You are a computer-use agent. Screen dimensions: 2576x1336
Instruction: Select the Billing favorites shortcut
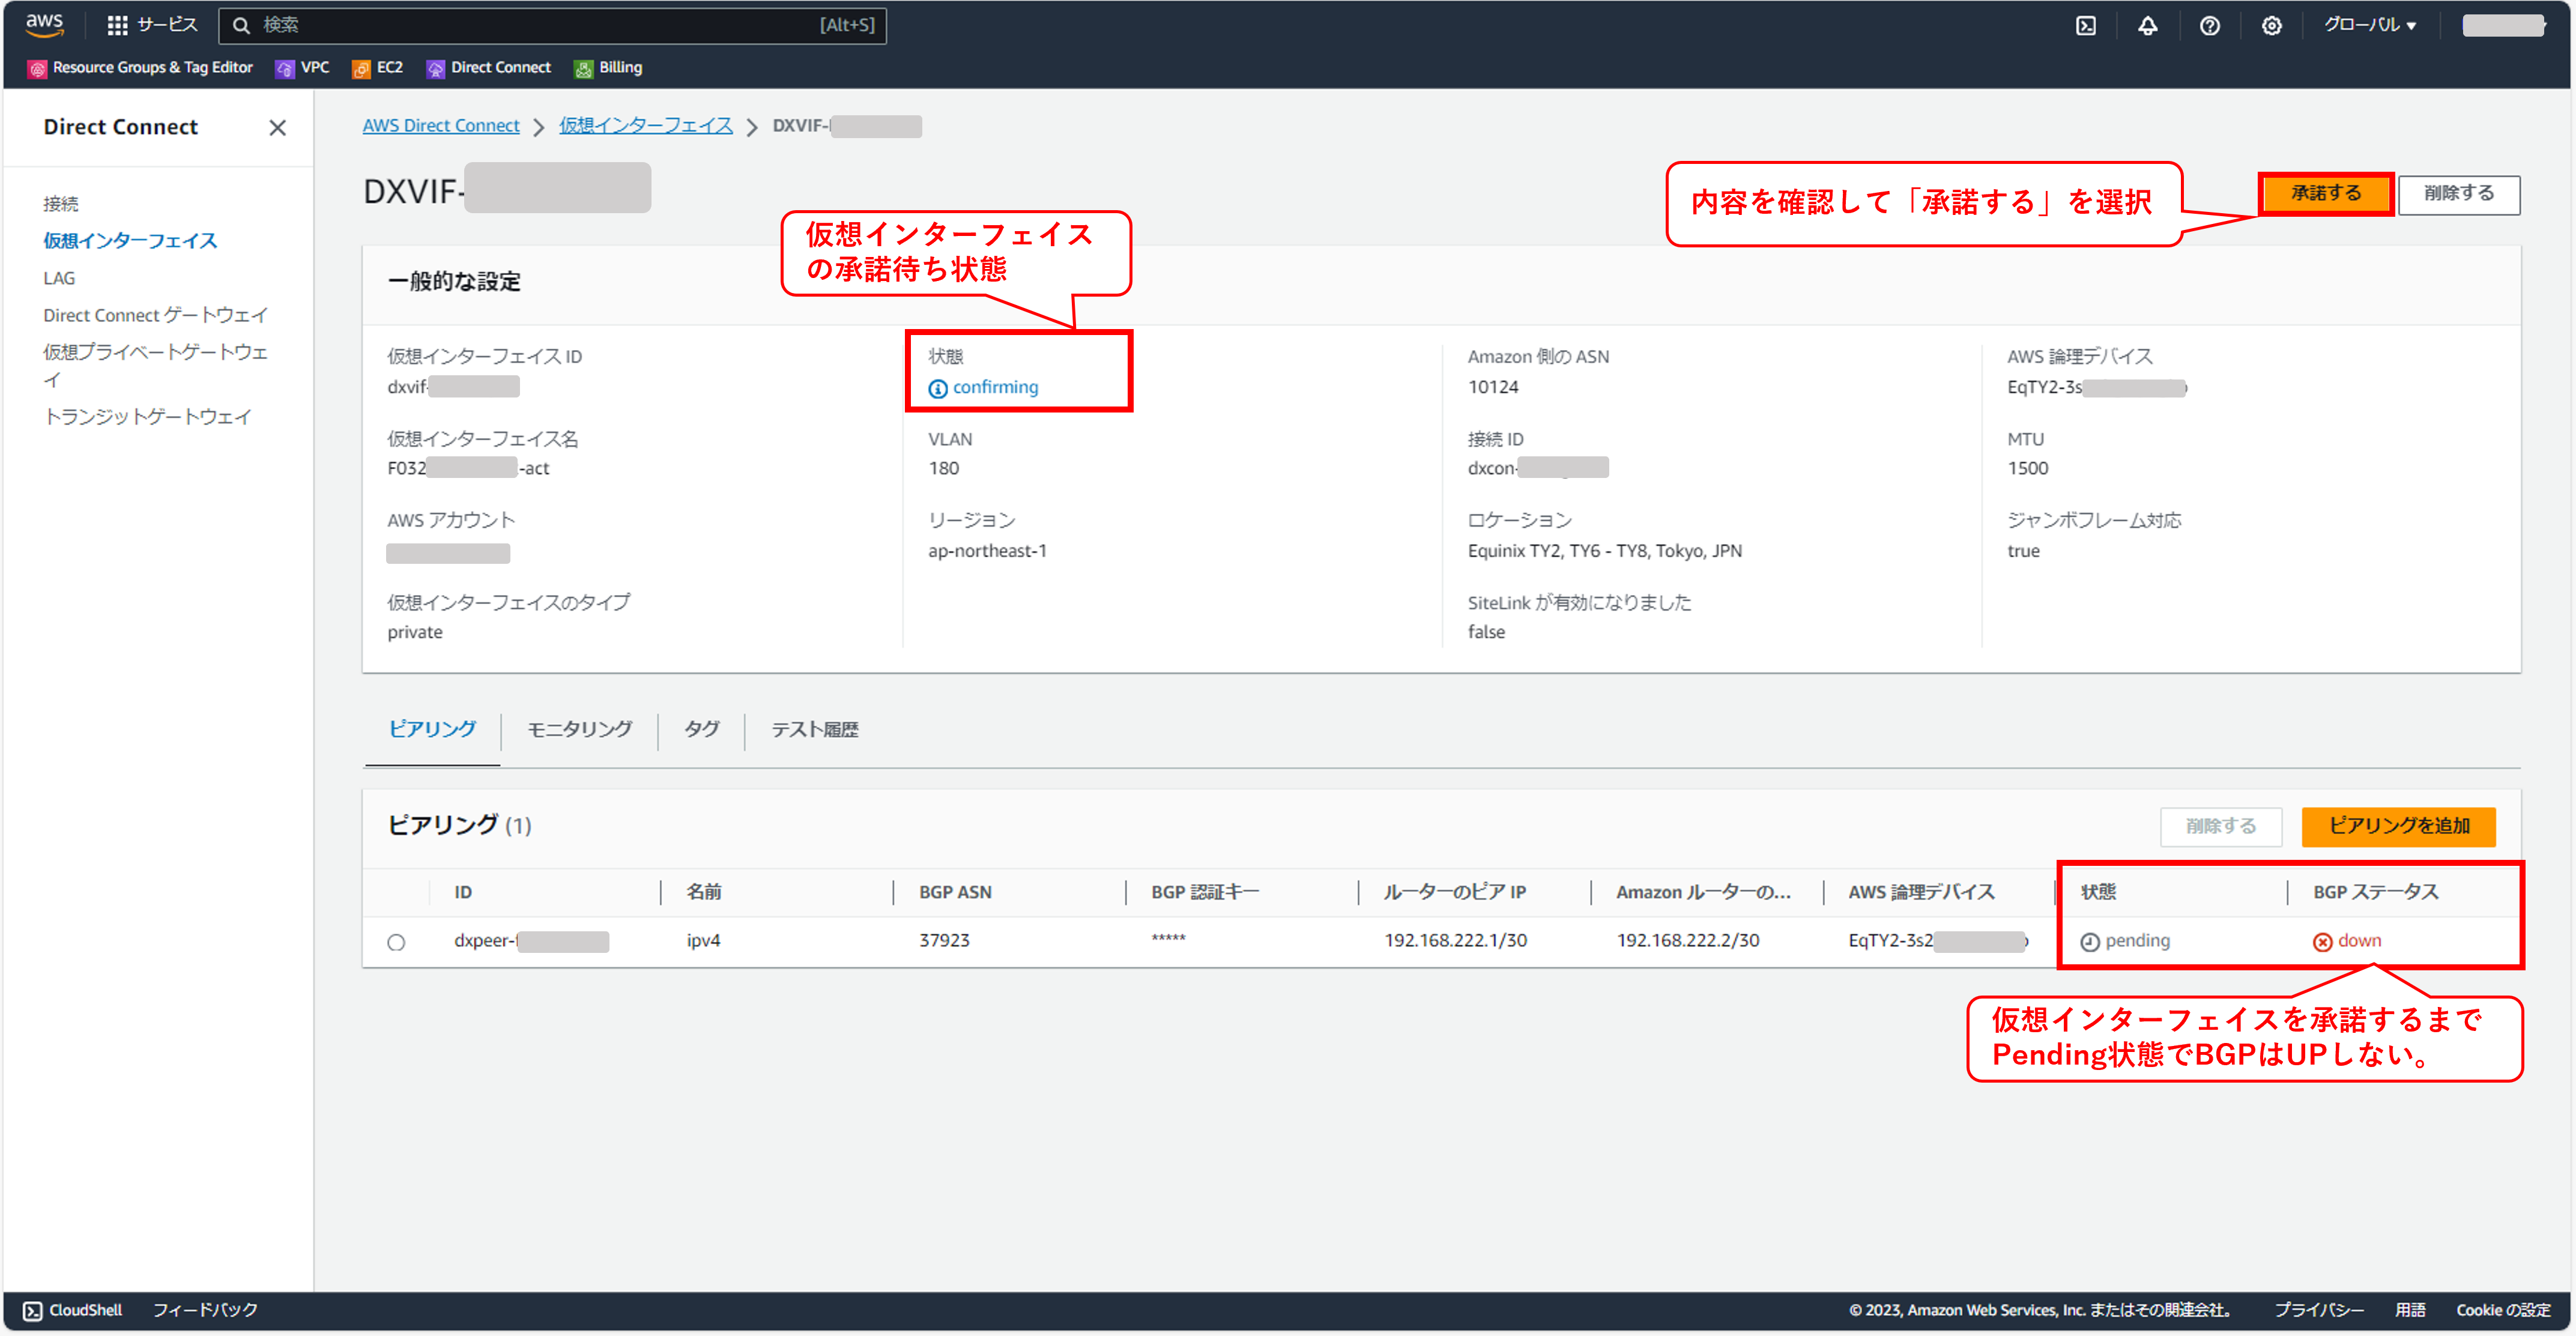click(x=607, y=67)
